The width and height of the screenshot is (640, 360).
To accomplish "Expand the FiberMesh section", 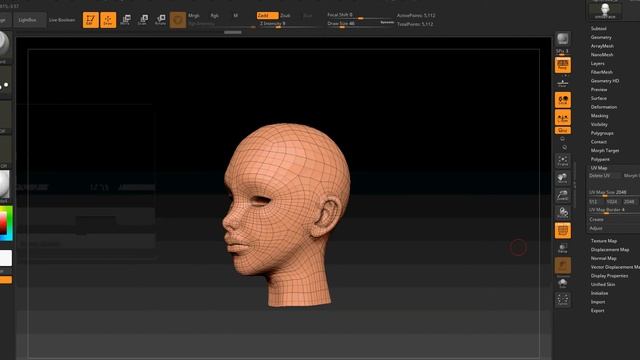I will point(602,72).
